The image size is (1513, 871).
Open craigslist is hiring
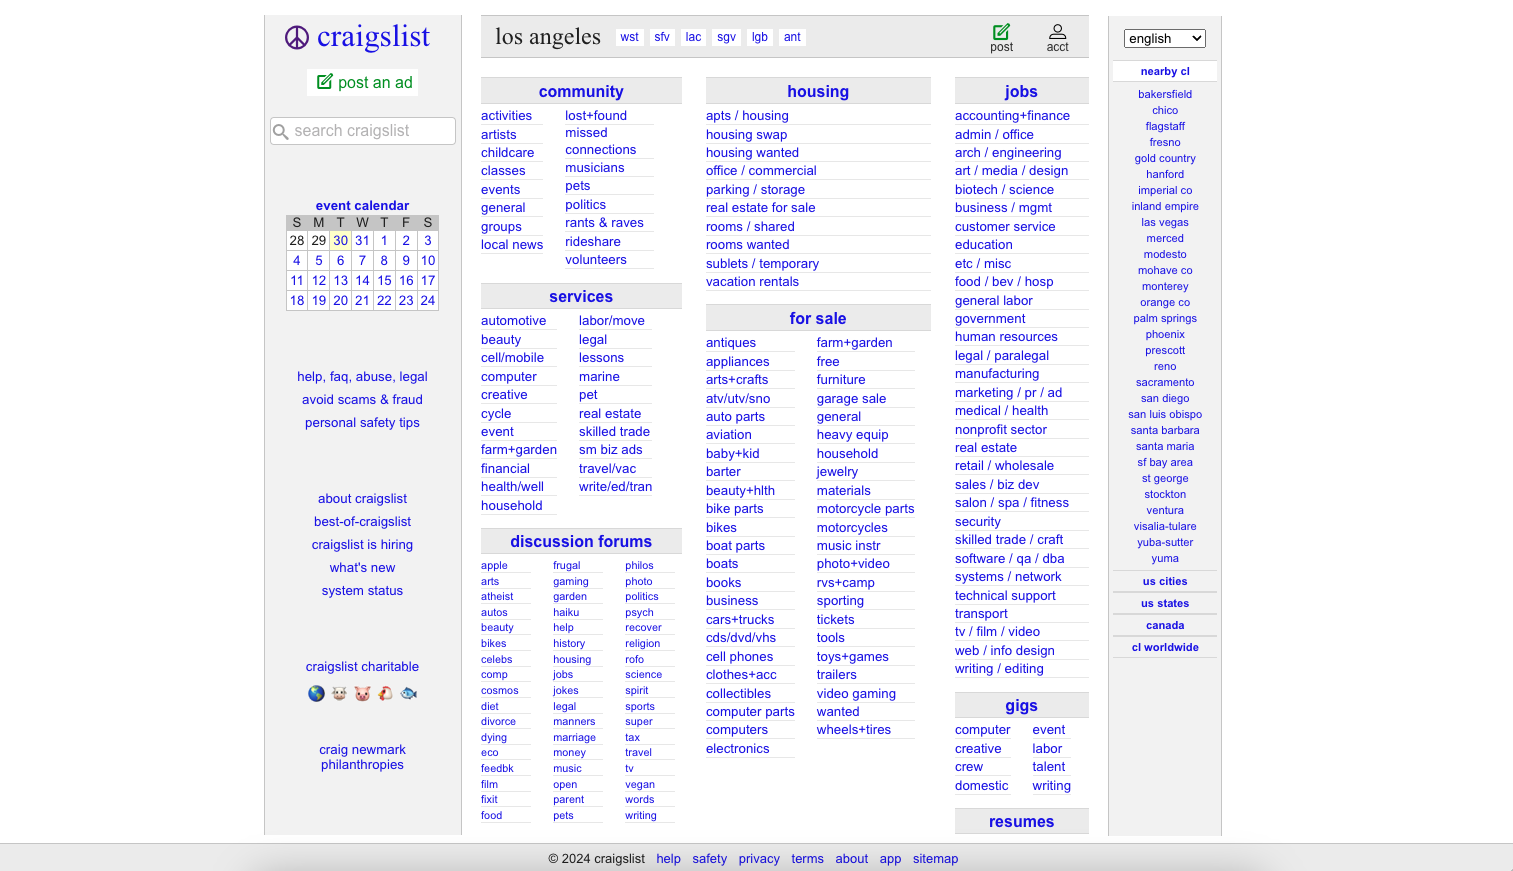click(x=362, y=545)
